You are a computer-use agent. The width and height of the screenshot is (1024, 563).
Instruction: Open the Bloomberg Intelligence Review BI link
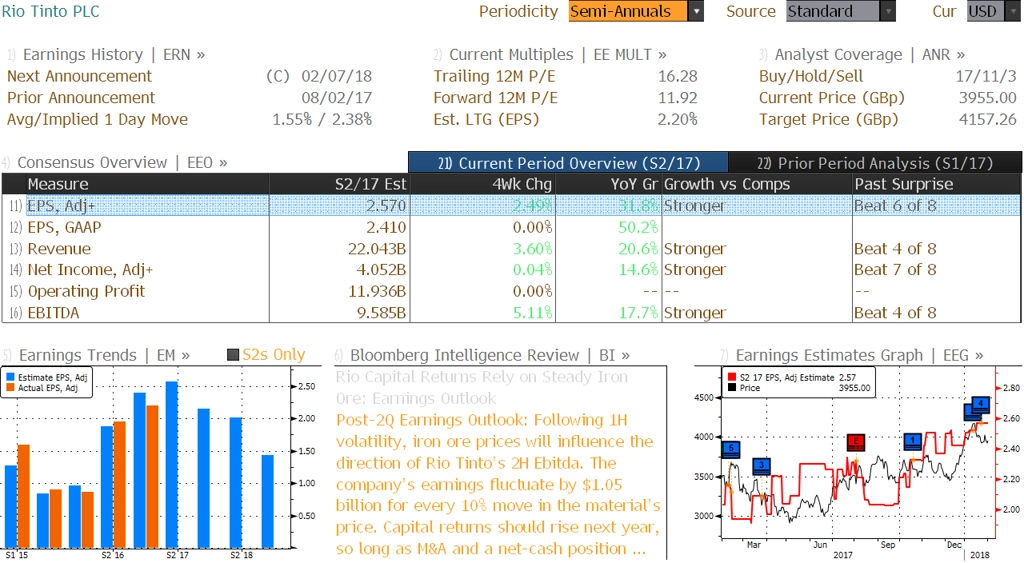[x=482, y=355]
